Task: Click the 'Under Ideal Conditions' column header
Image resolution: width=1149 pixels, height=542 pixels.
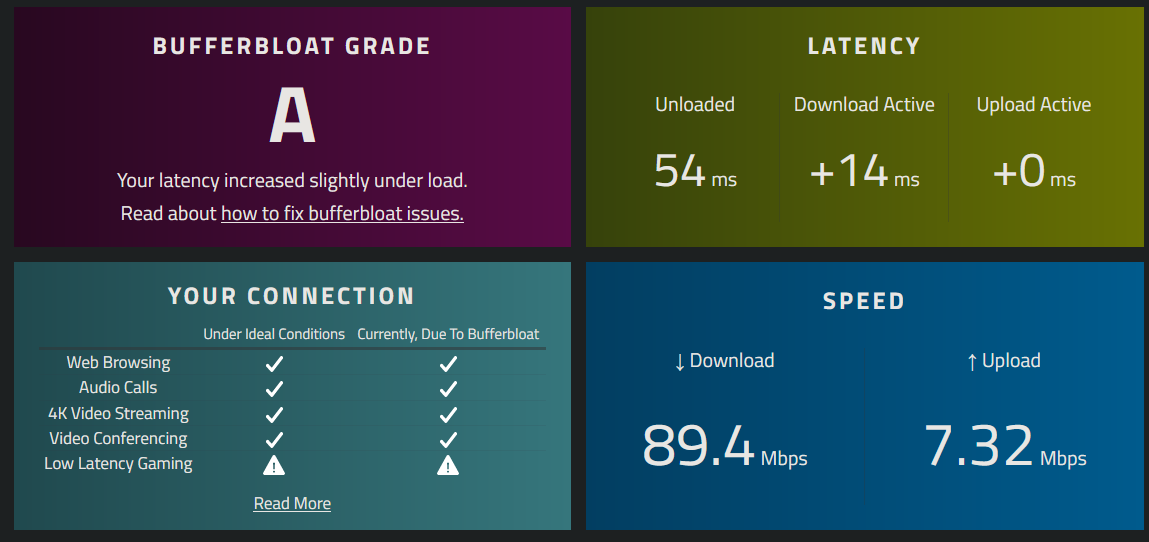Action: point(274,334)
